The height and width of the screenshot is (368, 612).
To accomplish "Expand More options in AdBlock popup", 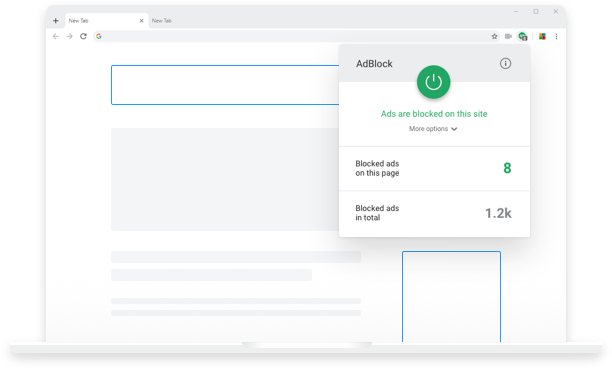I will pos(433,129).
